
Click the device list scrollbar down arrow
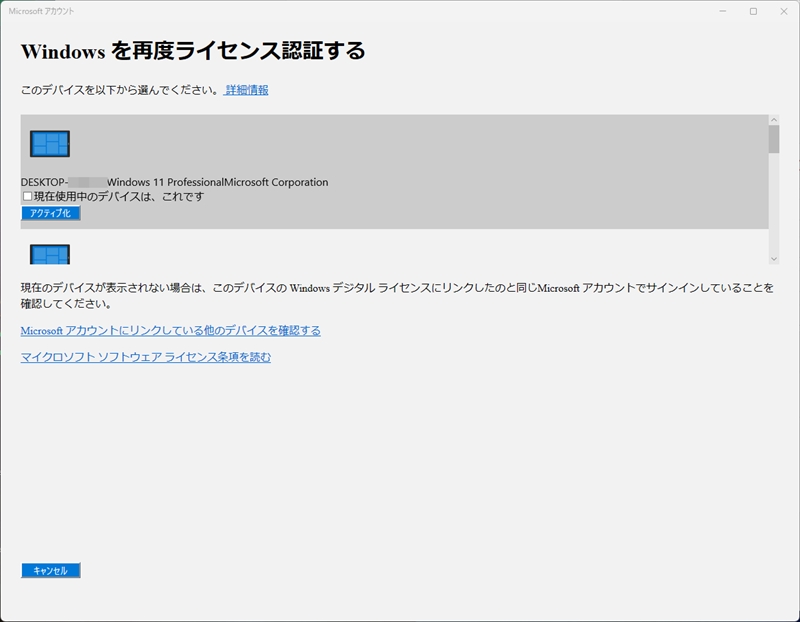774,258
